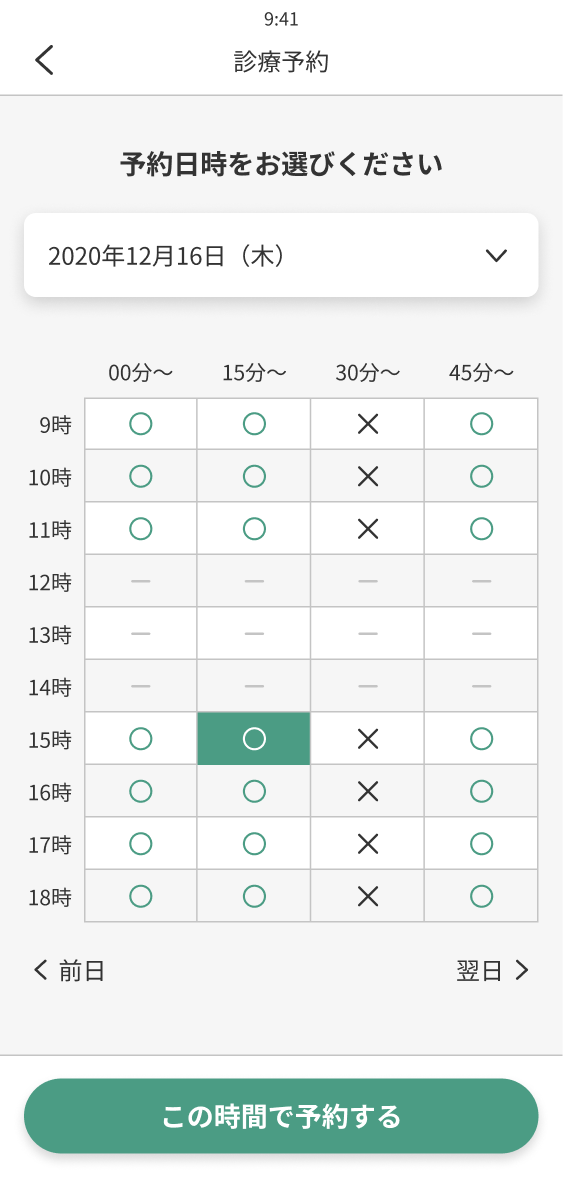Confirm with この時間で予約する button

(x=281, y=1116)
